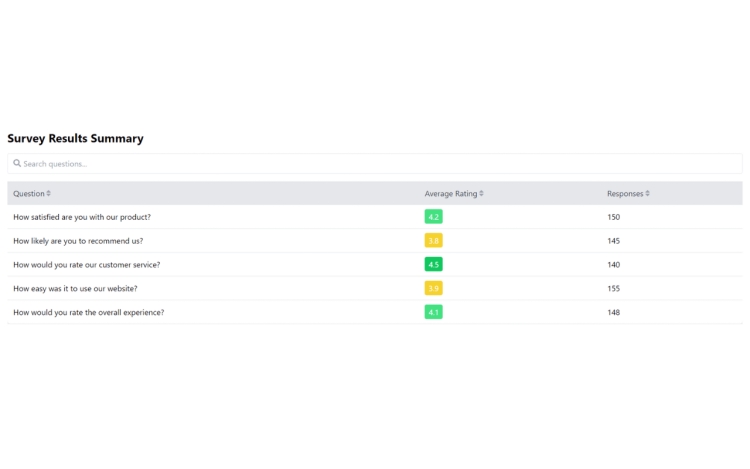750x469 pixels.
Task: Click "How would you rate our customer service?"
Action: (87, 265)
